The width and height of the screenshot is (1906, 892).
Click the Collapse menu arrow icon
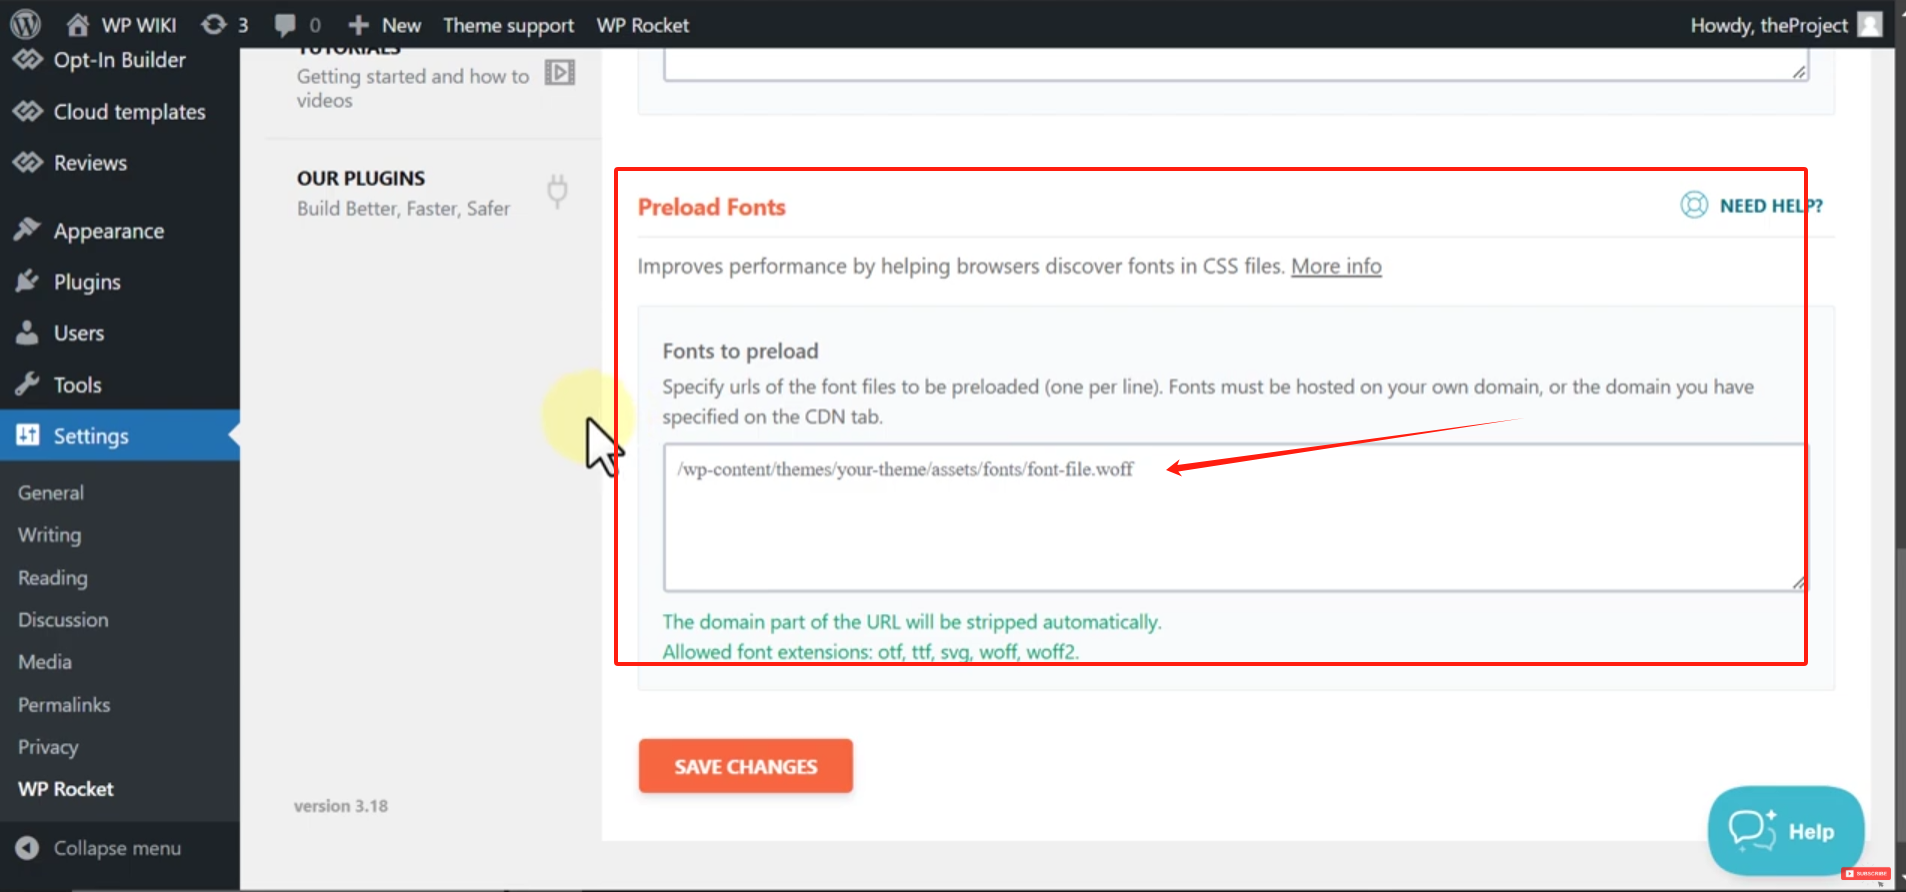[x=27, y=848]
